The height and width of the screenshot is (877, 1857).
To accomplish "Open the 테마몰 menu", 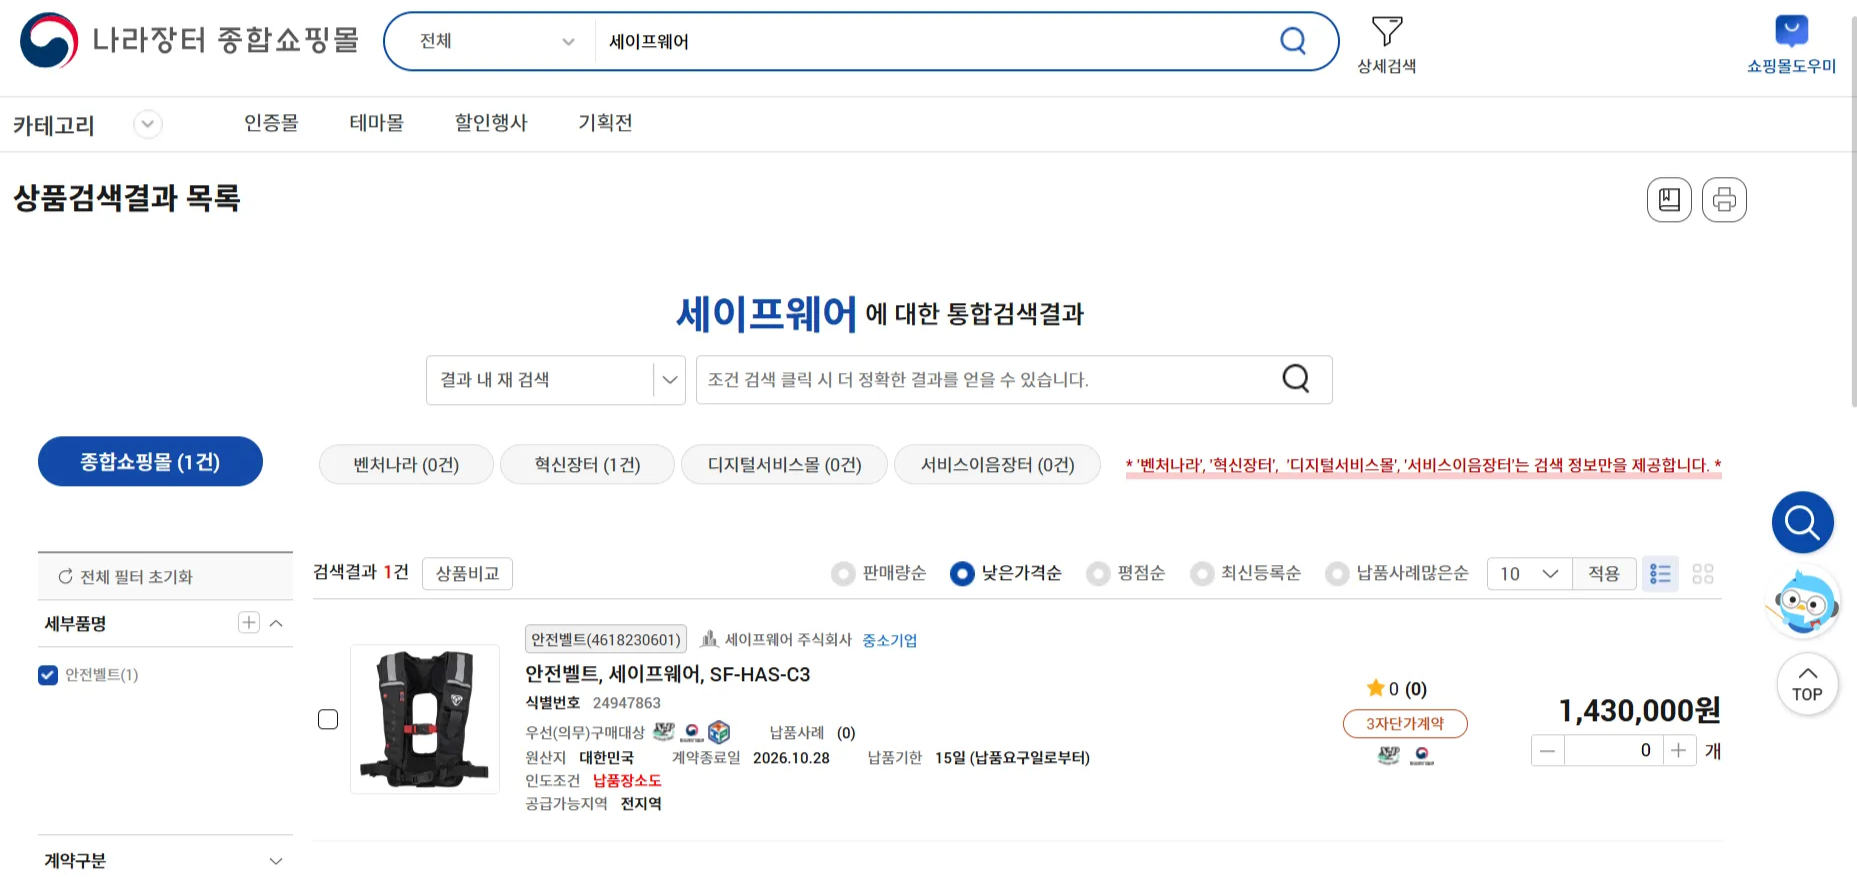I will [x=377, y=123].
